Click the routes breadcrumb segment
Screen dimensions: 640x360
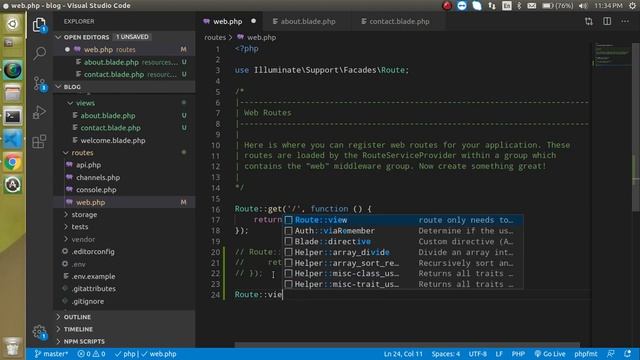click(215, 37)
